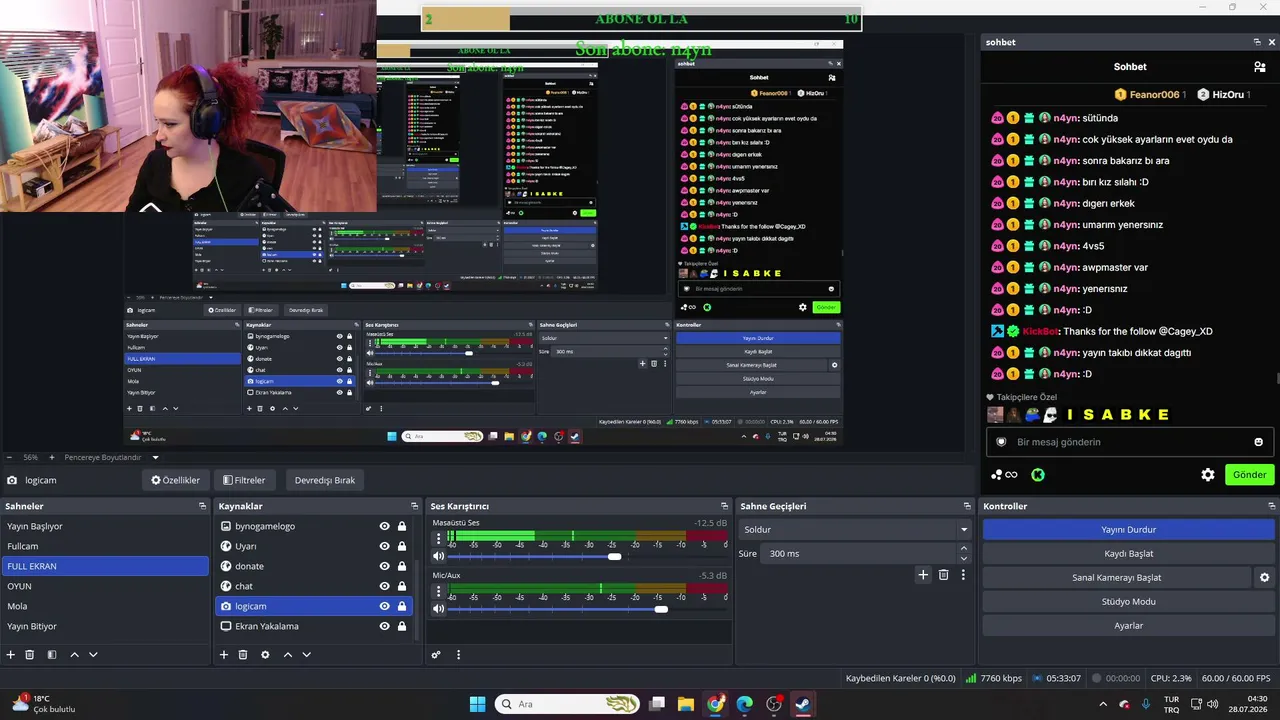Viewport: 1280px width, 720px height.
Task: Toggle visibility of bynogamelogo source
Action: [385, 526]
